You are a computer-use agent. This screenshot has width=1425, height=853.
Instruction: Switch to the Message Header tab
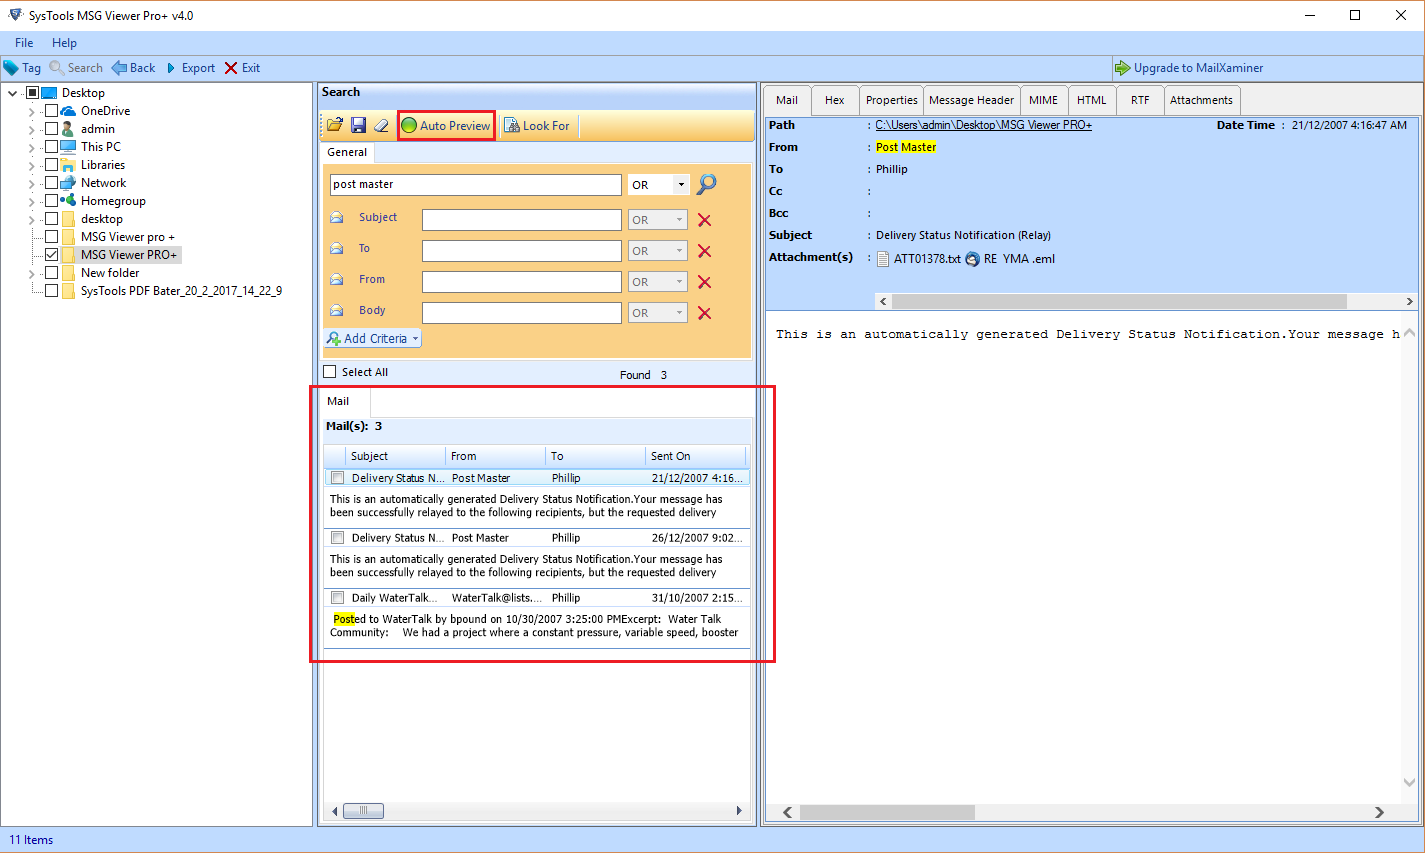(971, 100)
